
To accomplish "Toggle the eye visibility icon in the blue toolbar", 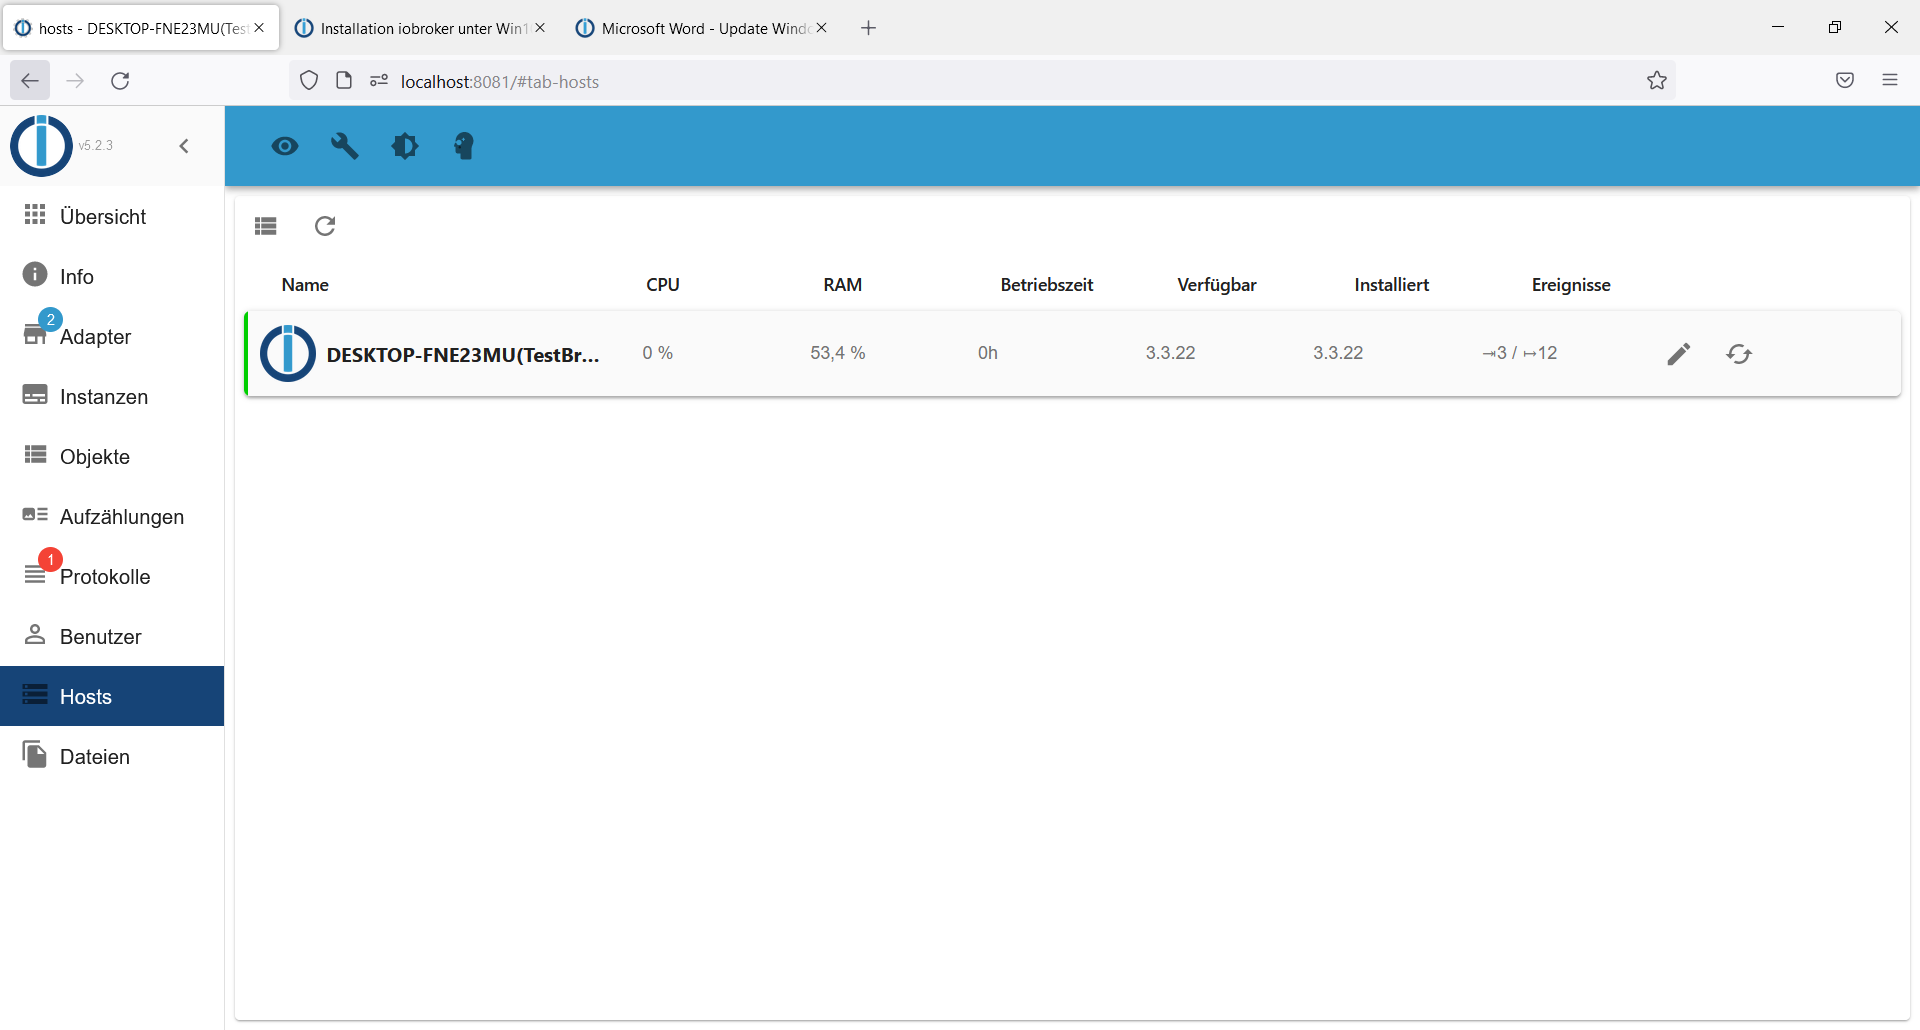I will [285, 146].
